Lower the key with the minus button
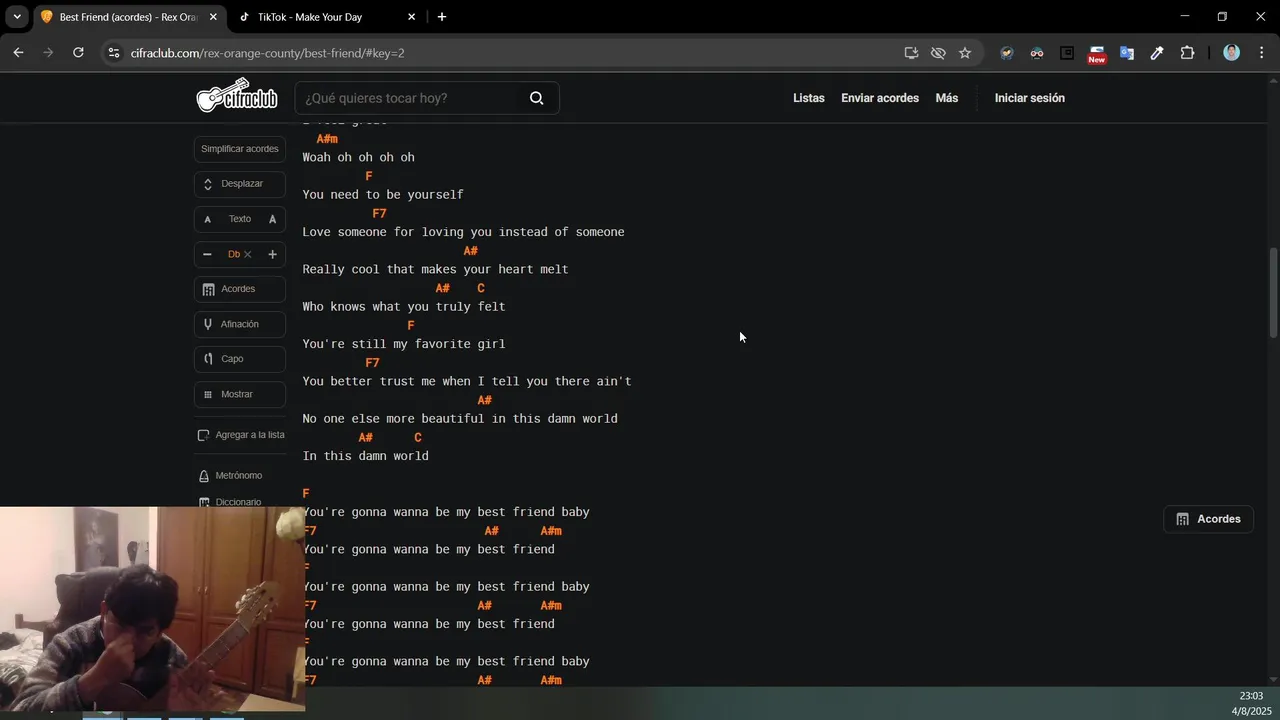The height and width of the screenshot is (720, 1280). tap(207, 254)
